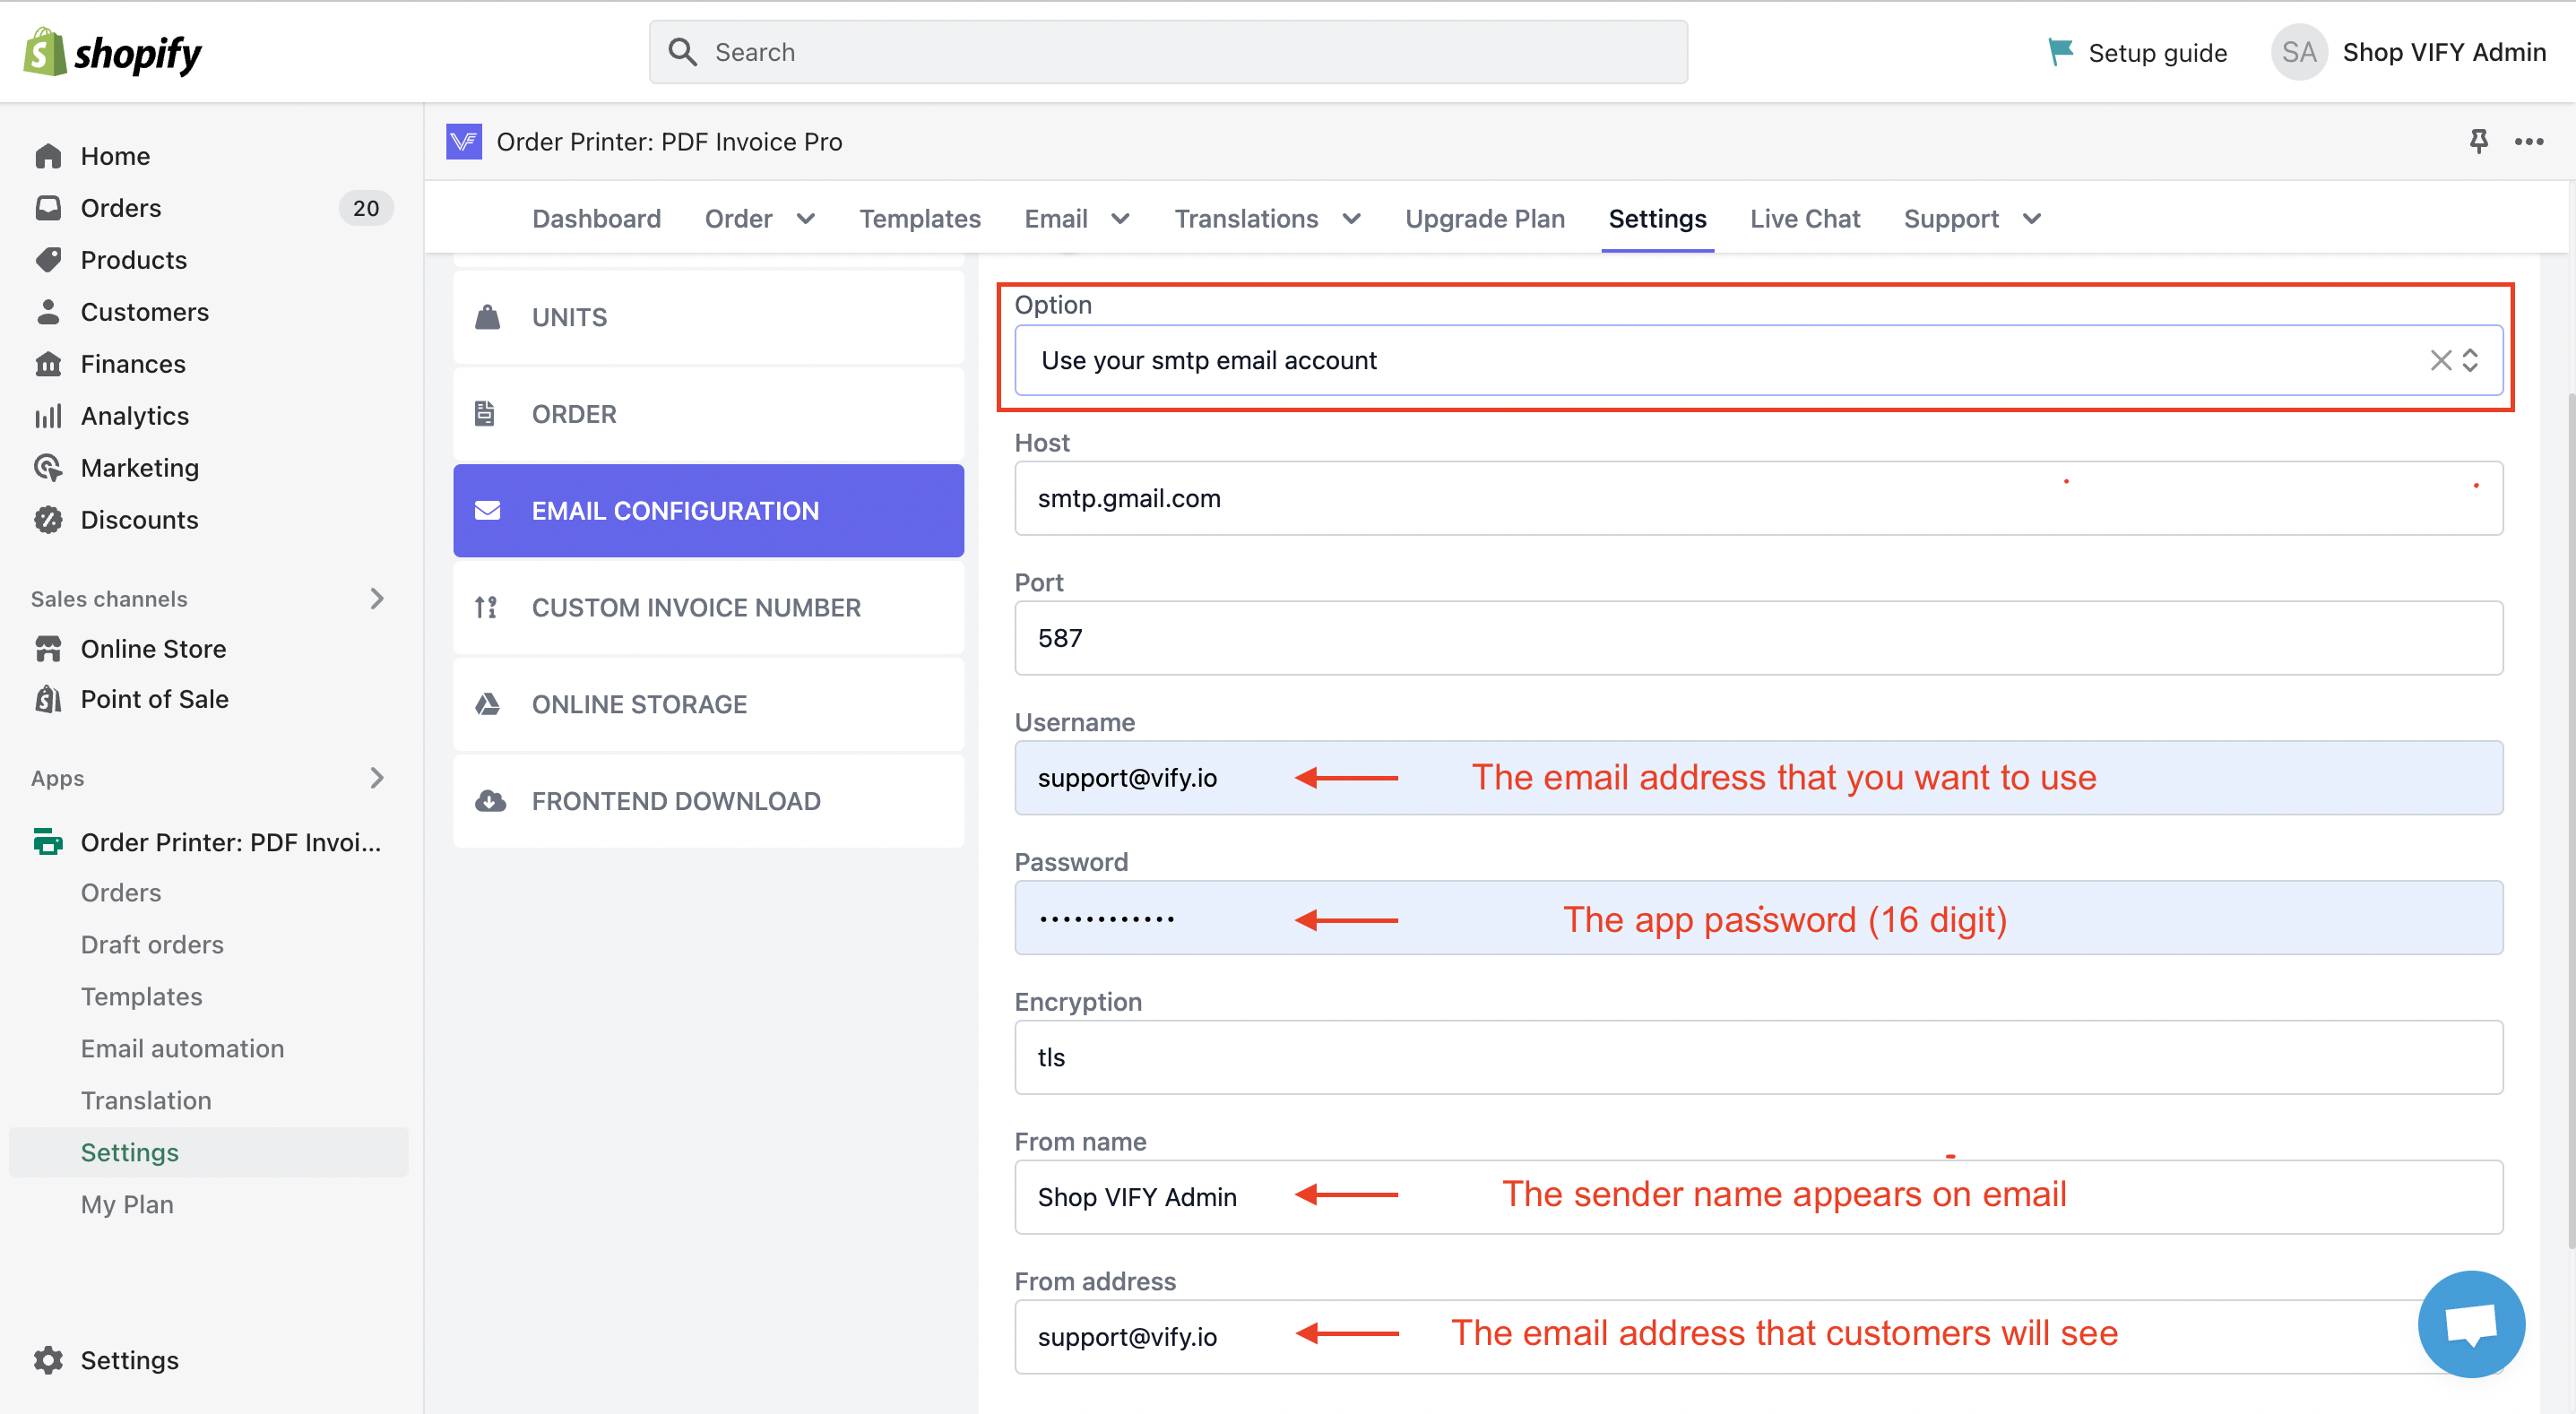2576x1414 pixels.
Task: Switch to the Dashboard tab
Action: 596,218
